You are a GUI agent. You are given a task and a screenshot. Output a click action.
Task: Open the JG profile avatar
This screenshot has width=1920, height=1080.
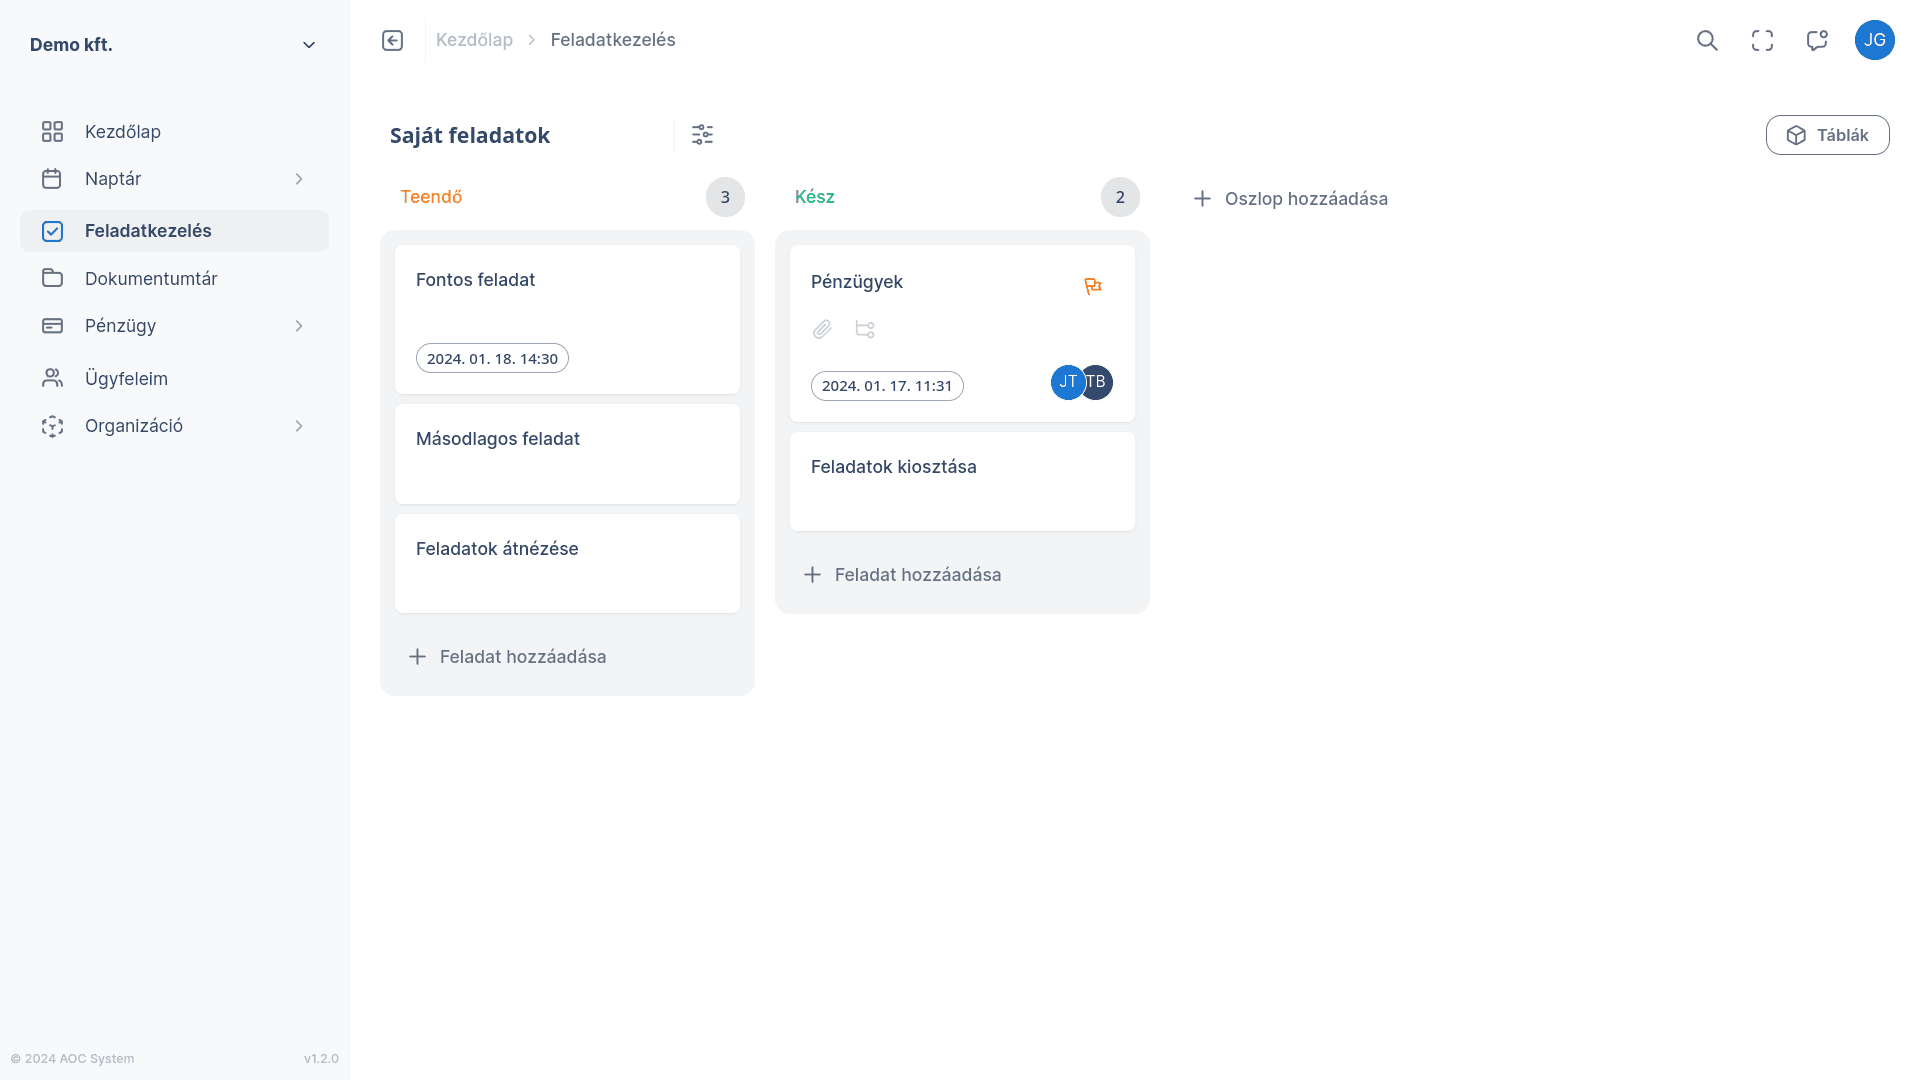point(1875,40)
